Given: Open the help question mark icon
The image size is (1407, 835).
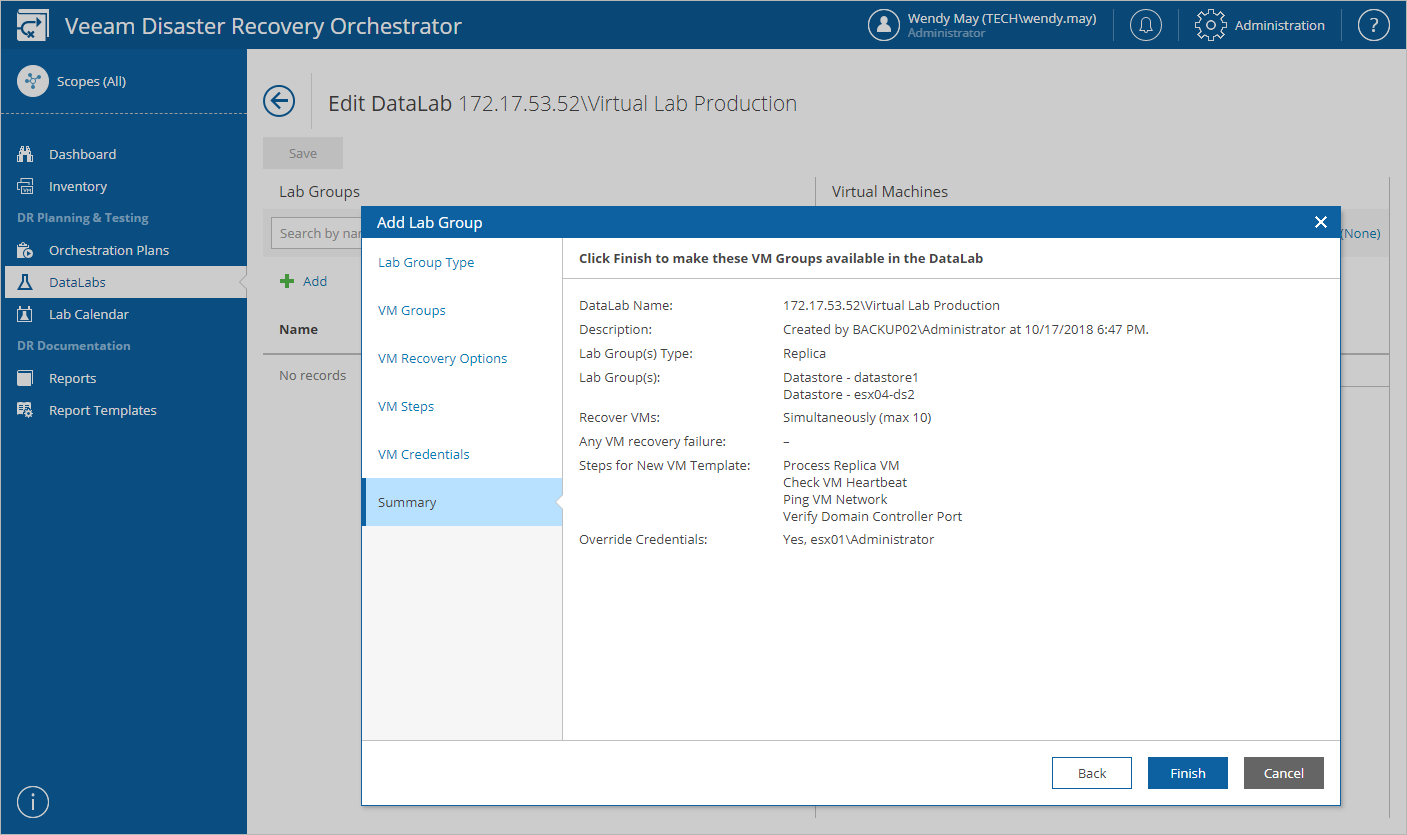Looking at the screenshot, I should [1374, 25].
